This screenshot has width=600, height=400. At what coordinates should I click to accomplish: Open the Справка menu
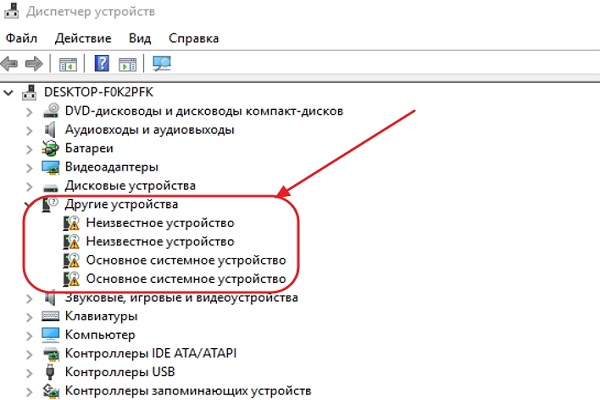tap(194, 38)
